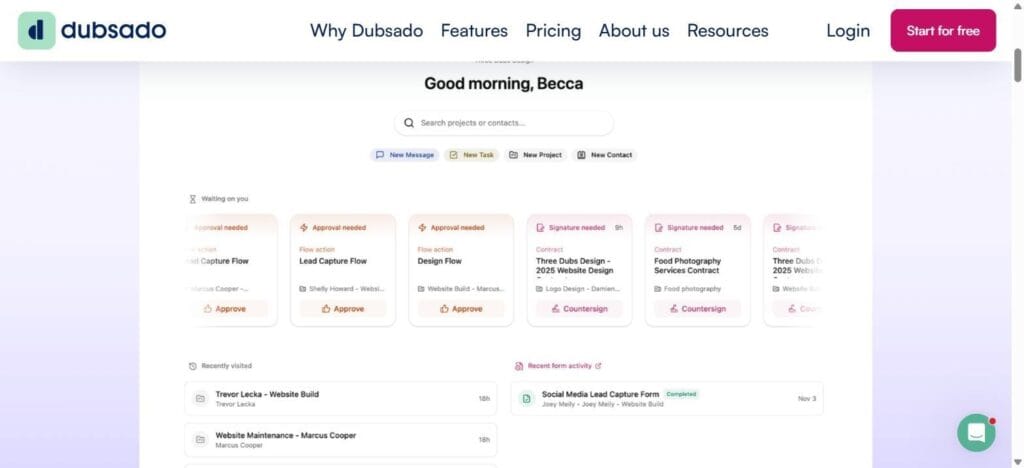Click the lightning icon on Shelly Howard's Lead Capture card
Viewport: 1024px width, 468px height.
304,228
